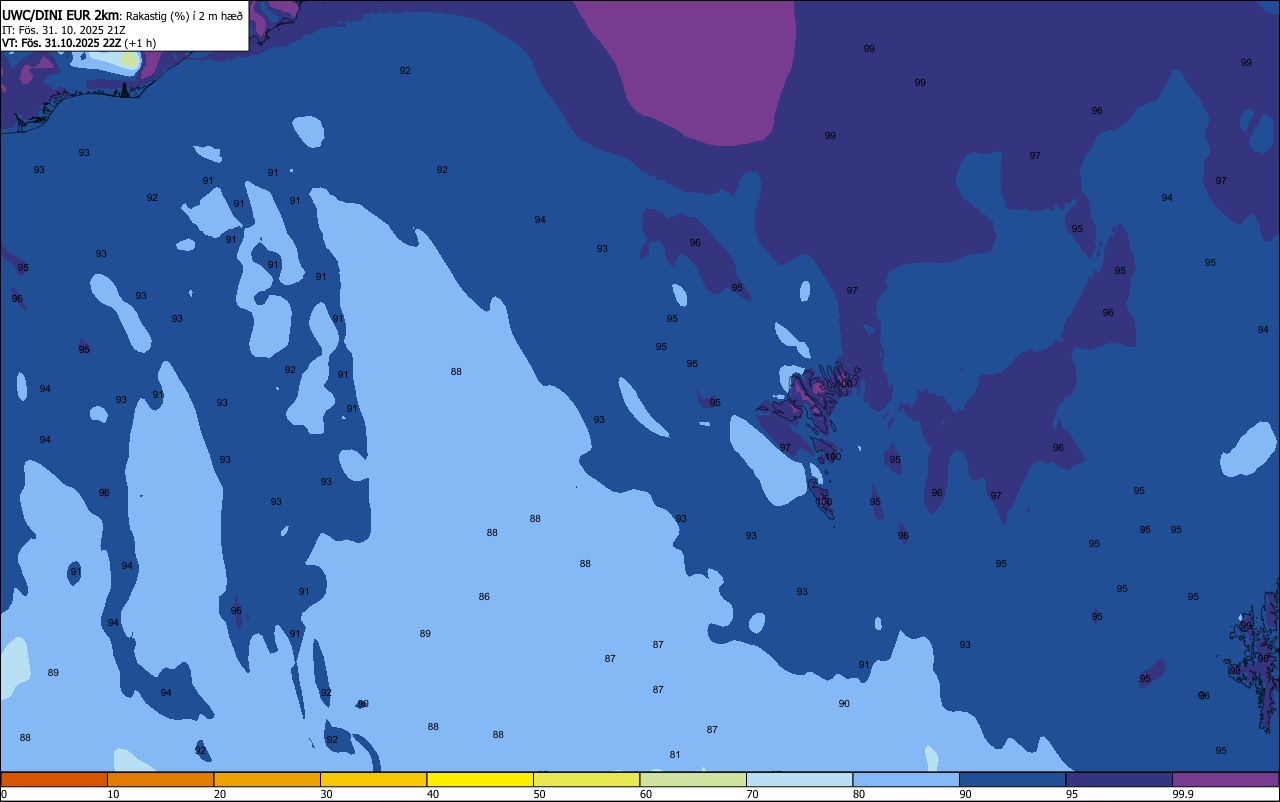Click the legend scale label "95"
1280x802 pixels.
(x=1072, y=794)
